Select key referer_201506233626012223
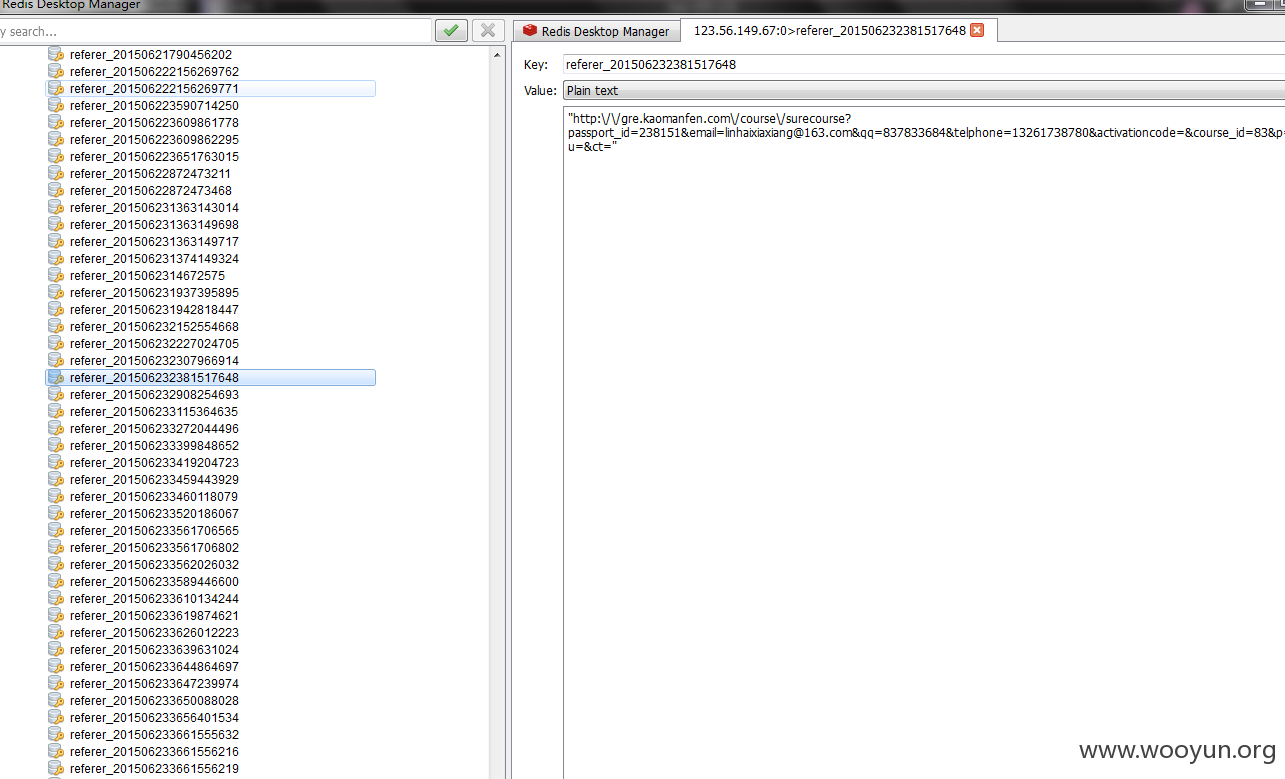 (154, 633)
